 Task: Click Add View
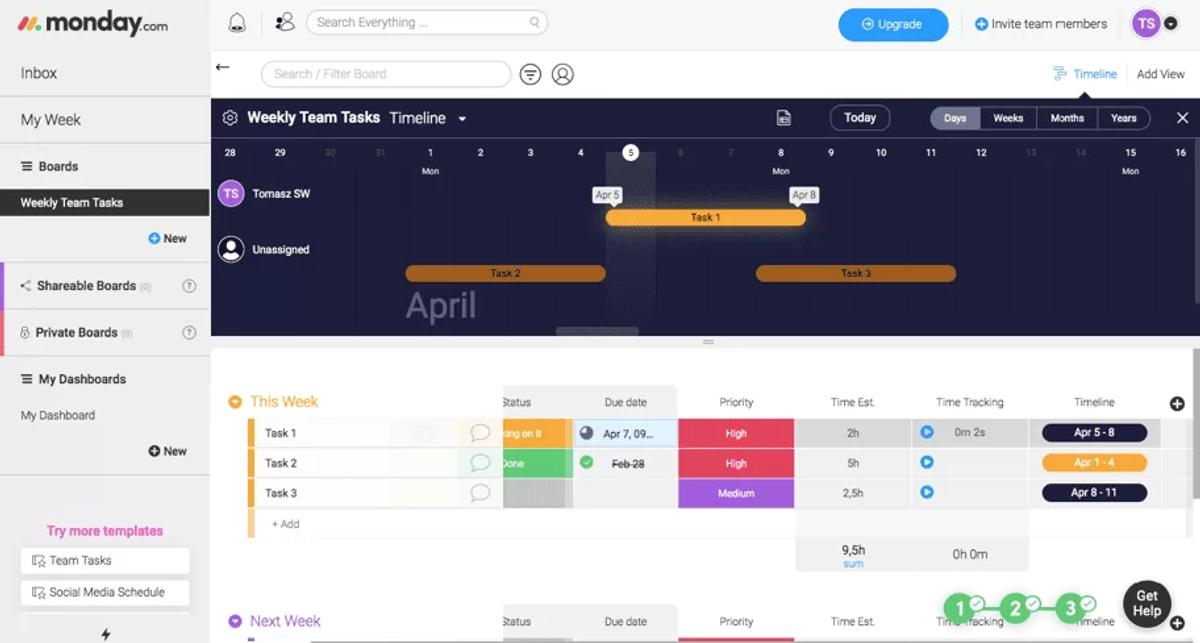point(1161,74)
